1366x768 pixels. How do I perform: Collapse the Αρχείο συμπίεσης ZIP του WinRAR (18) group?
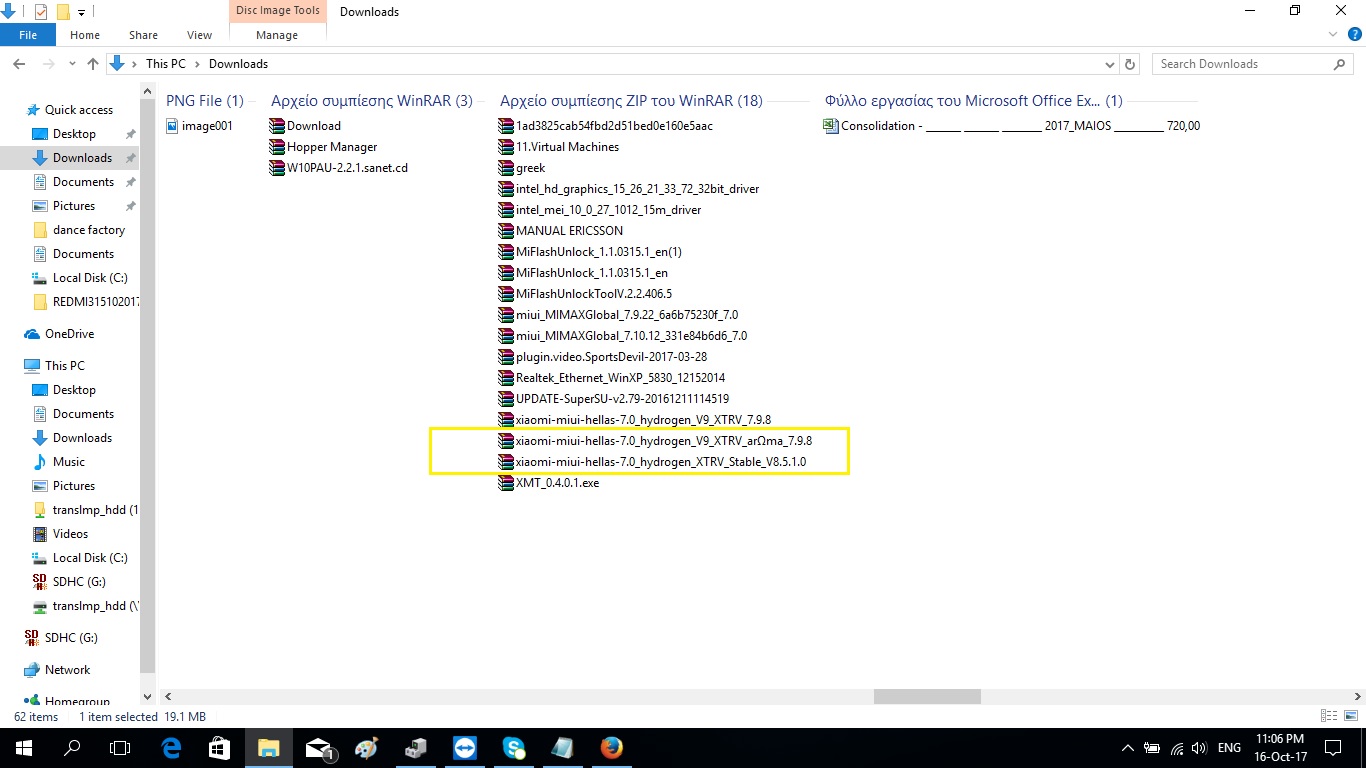631,101
